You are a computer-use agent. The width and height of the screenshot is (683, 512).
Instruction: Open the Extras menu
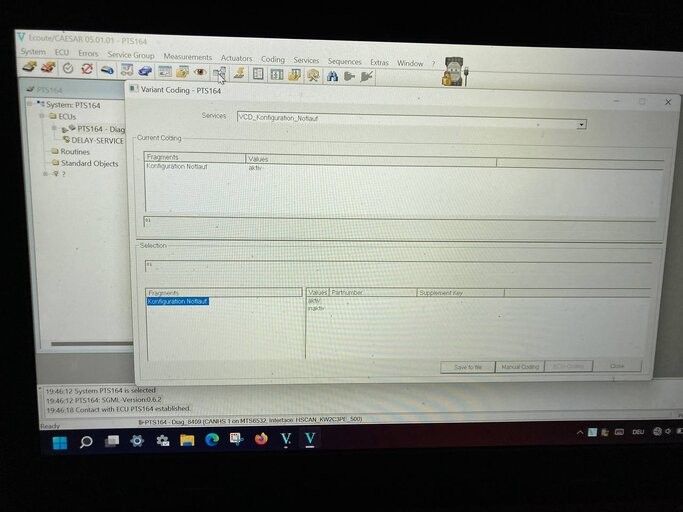tap(379, 62)
